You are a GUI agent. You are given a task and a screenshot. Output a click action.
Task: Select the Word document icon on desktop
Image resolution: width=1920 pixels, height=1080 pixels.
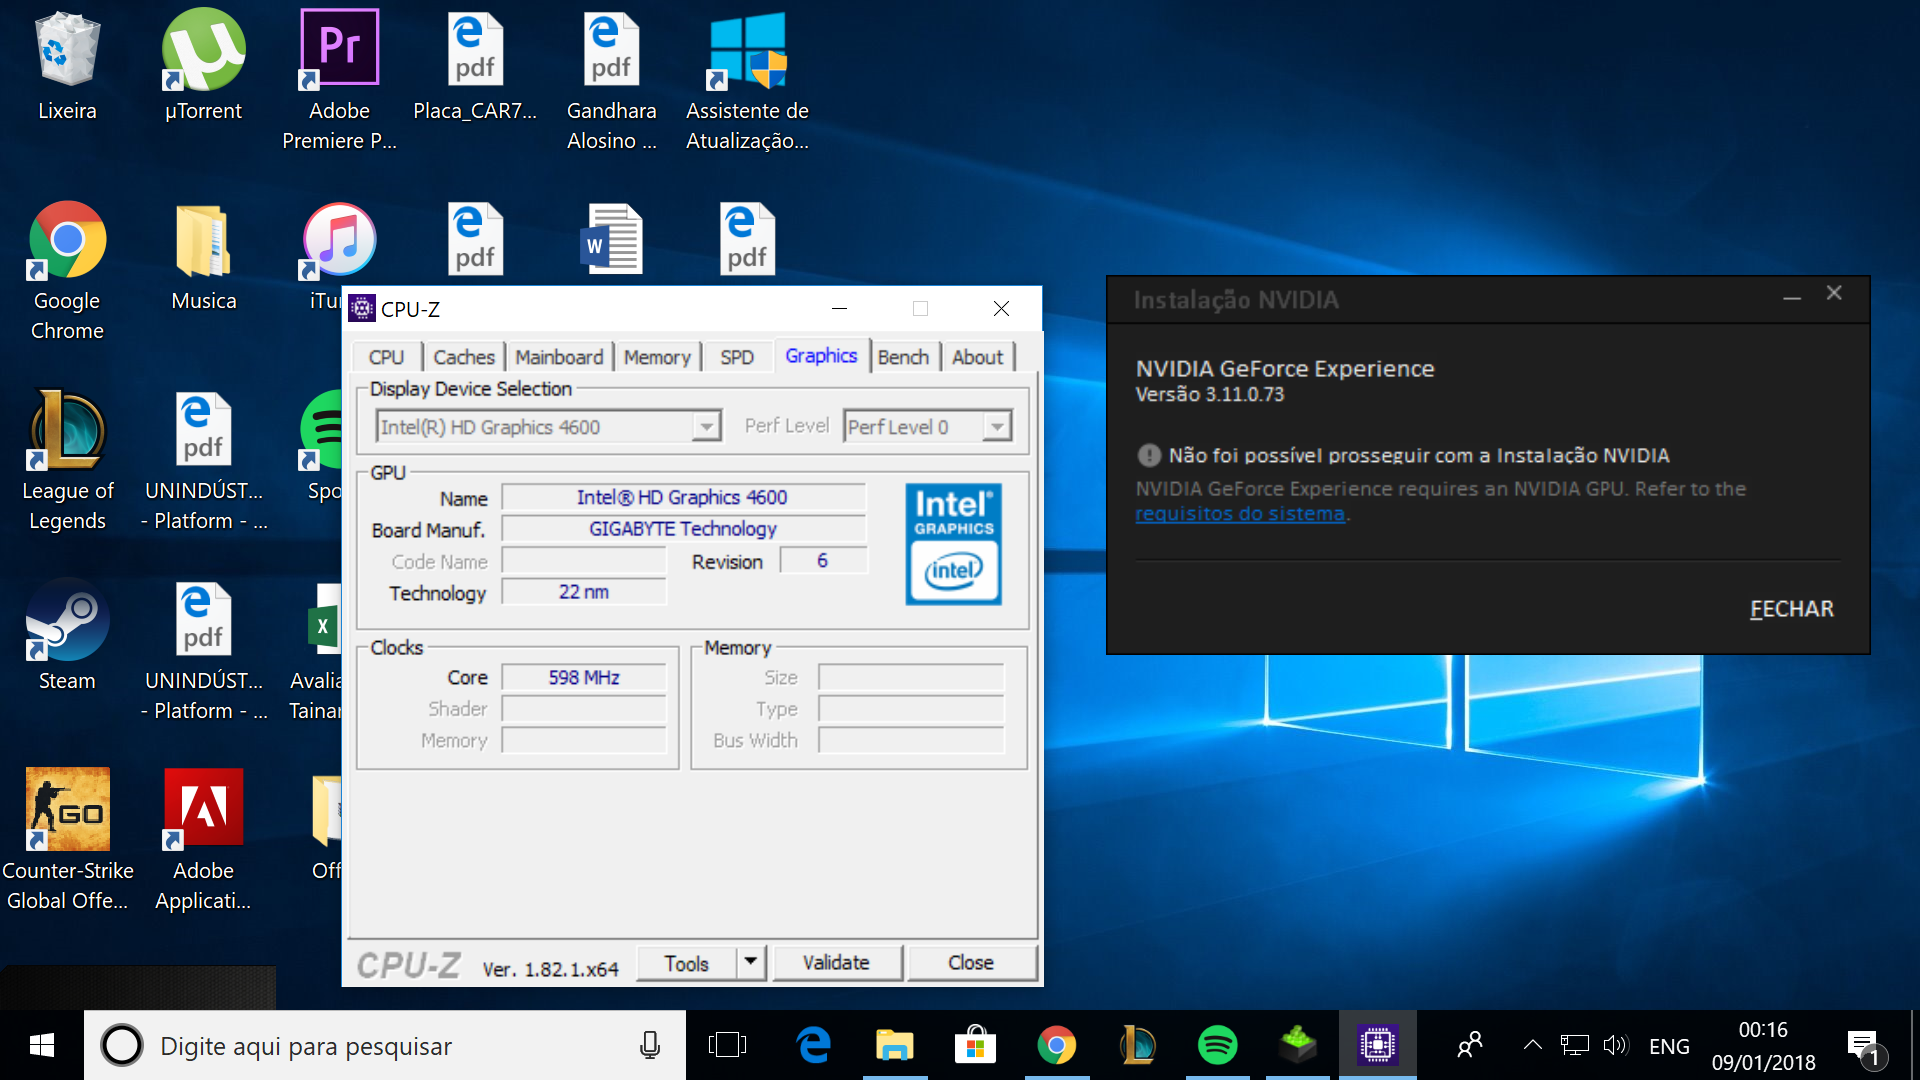[611, 239]
